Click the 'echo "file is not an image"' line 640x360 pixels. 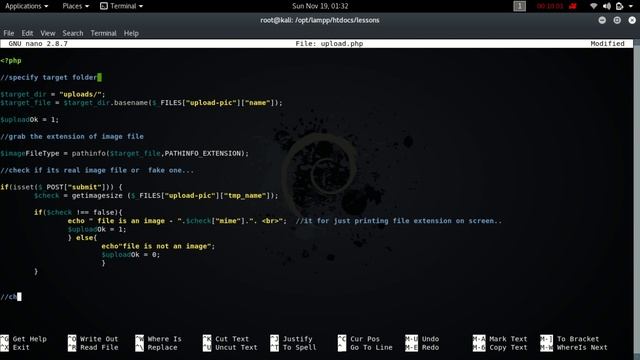pyautogui.click(x=158, y=246)
